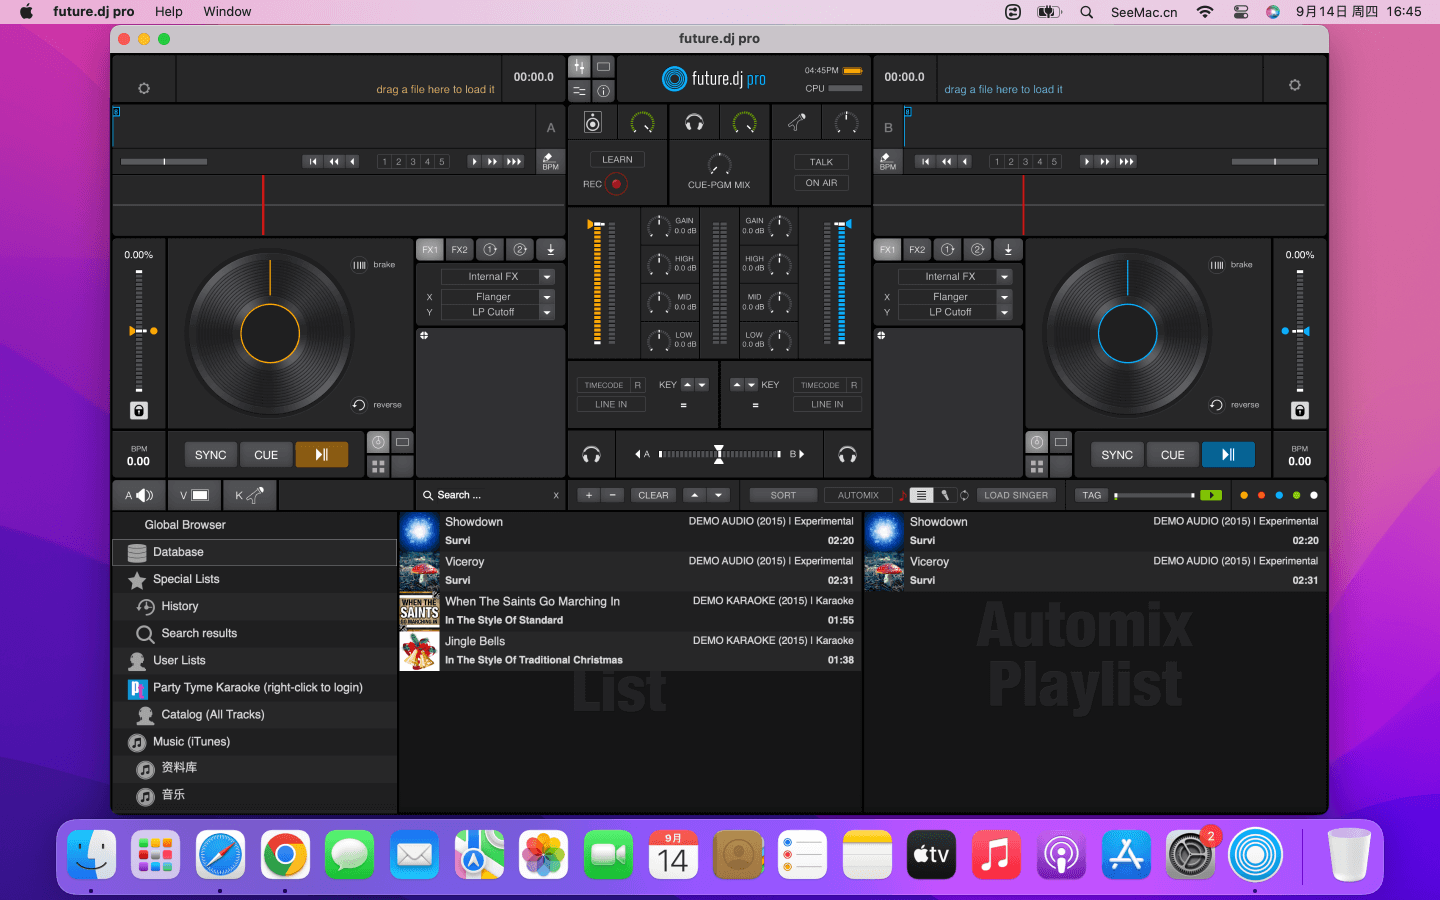Click the record button next to REC
The height and width of the screenshot is (900, 1440).
pos(616,184)
